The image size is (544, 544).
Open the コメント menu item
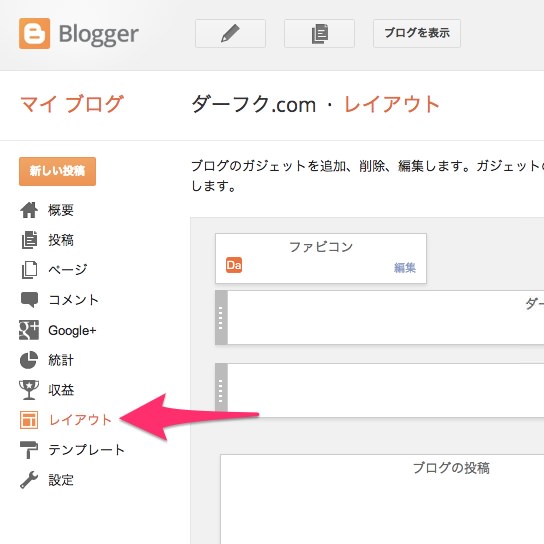pyautogui.click(x=74, y=300)
